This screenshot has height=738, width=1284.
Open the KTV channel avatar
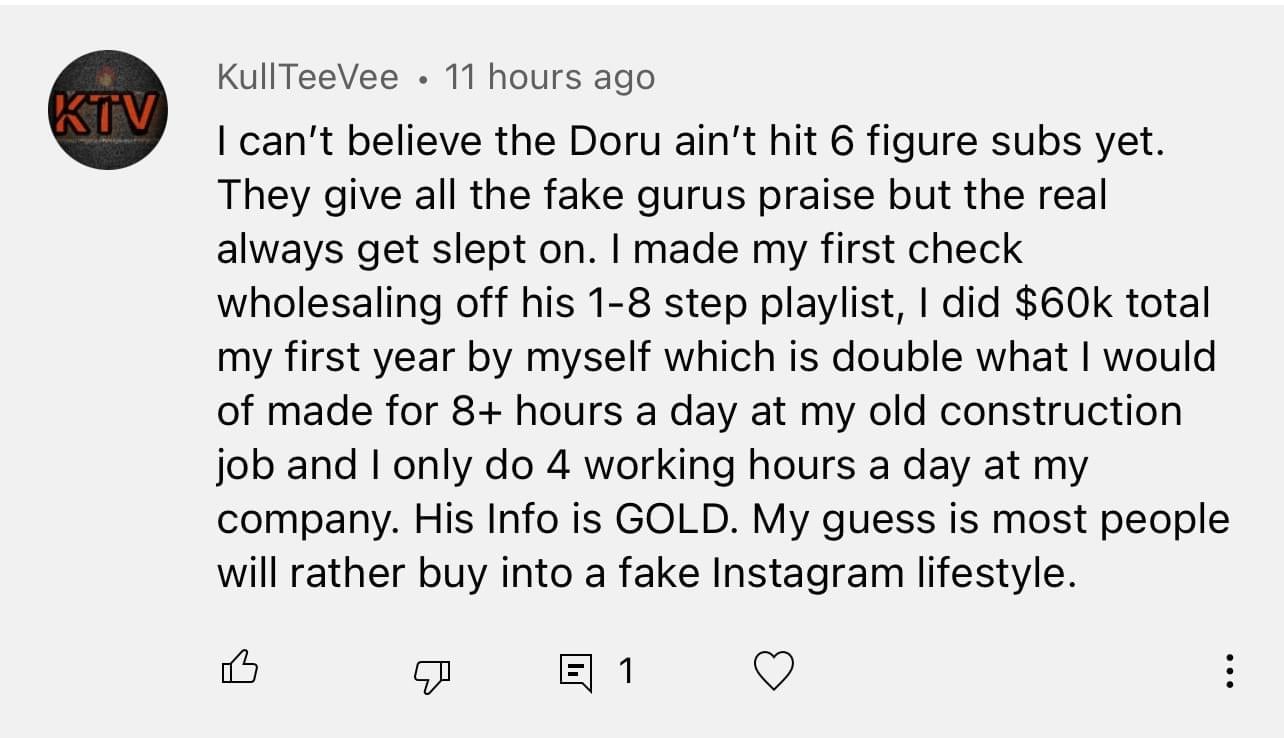coord(108,110)
